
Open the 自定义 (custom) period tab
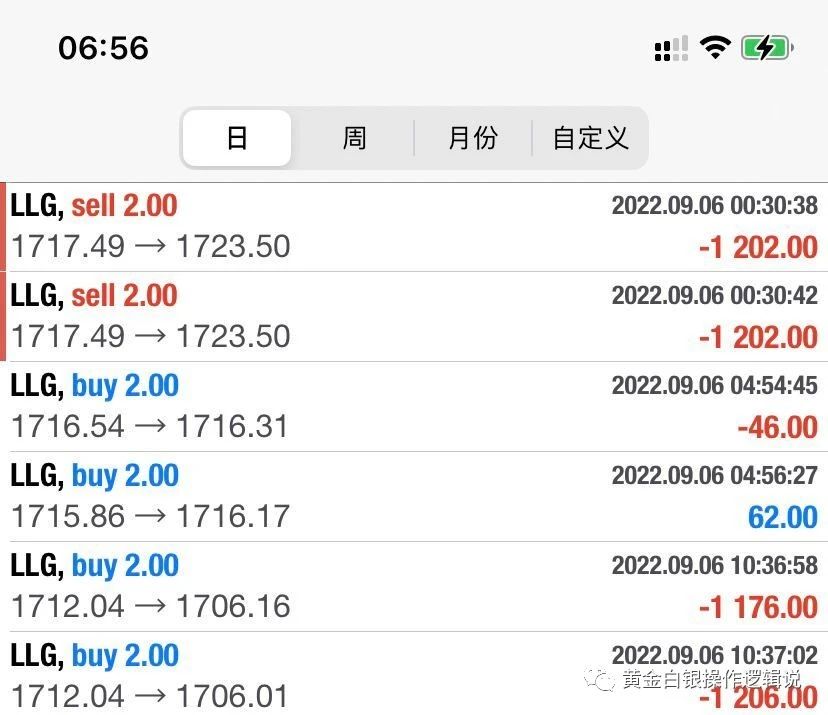(590, 138)
